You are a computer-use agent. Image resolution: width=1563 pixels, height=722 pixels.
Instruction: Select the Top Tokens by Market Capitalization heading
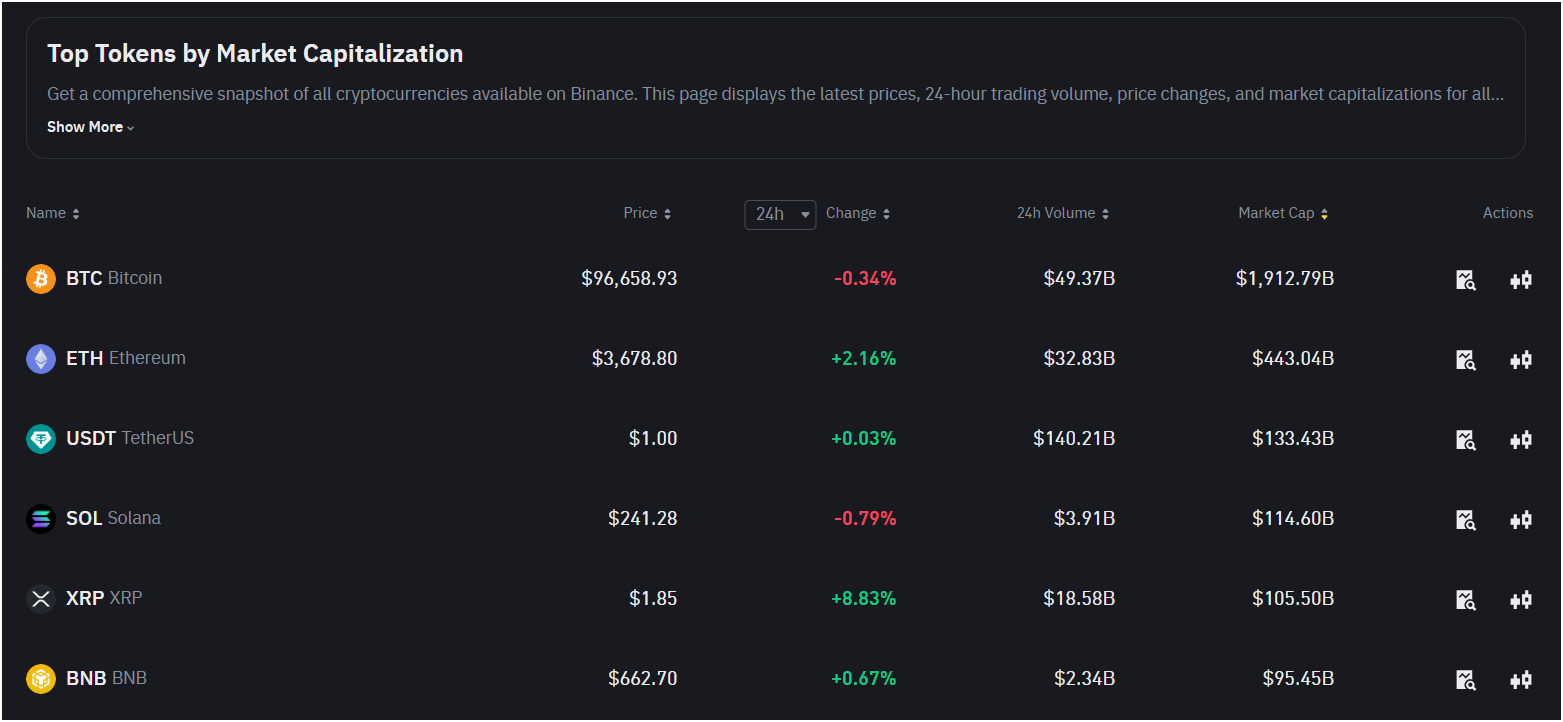[255, 54]
